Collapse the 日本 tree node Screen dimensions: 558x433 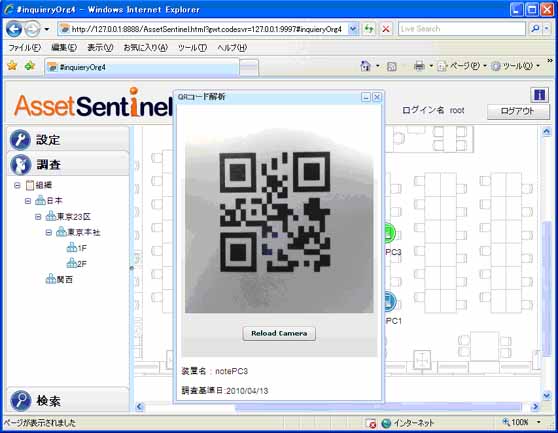click(x=28, y=201)
